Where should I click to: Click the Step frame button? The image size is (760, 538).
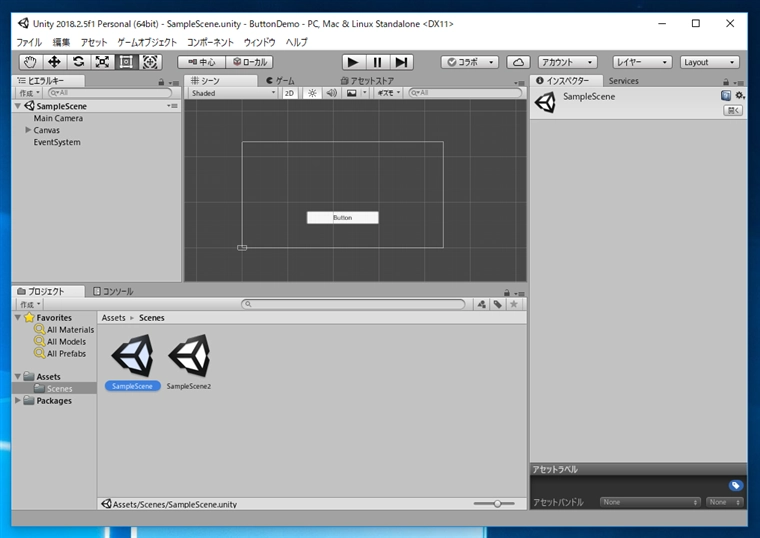point(401,62)
